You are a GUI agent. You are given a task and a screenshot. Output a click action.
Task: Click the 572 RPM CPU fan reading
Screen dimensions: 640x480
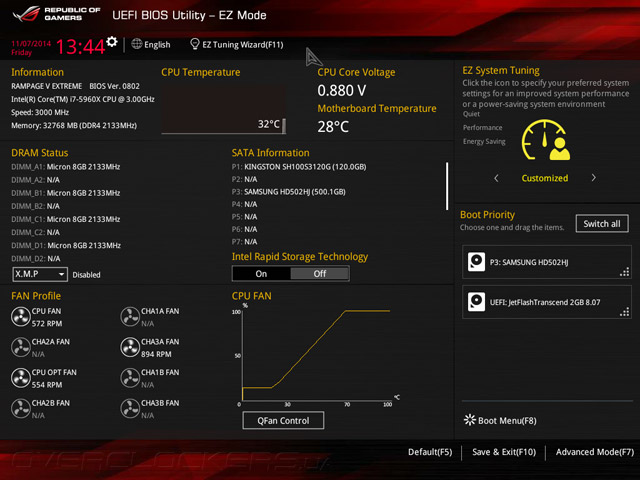(x=47, y=323)
